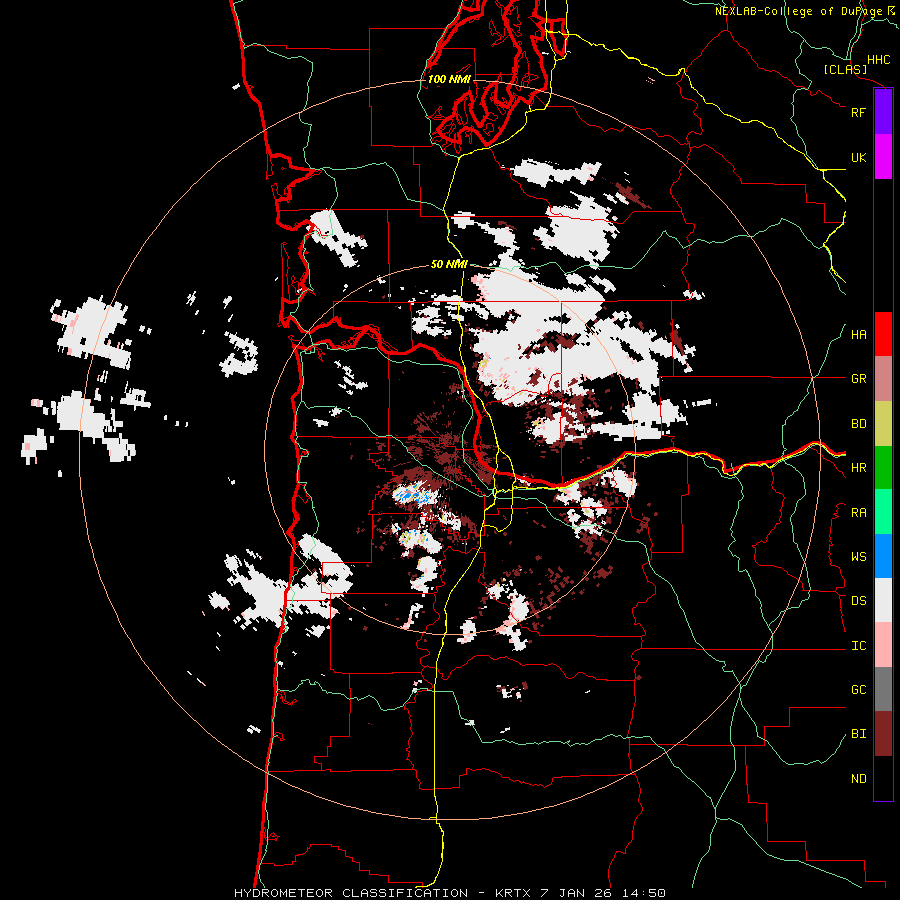This screenshot has width=900, height=900.
Task: Select the red HA legend swatch
Action: (883, 334)
